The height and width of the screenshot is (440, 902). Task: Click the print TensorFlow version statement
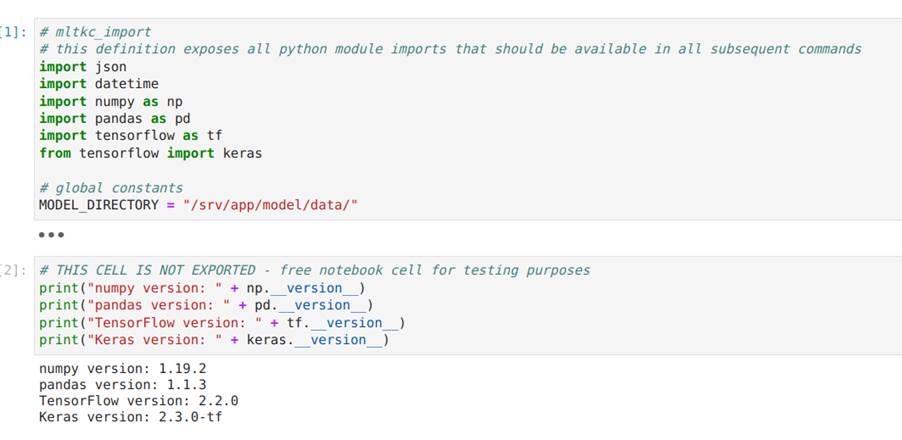[x=223, y=323]
